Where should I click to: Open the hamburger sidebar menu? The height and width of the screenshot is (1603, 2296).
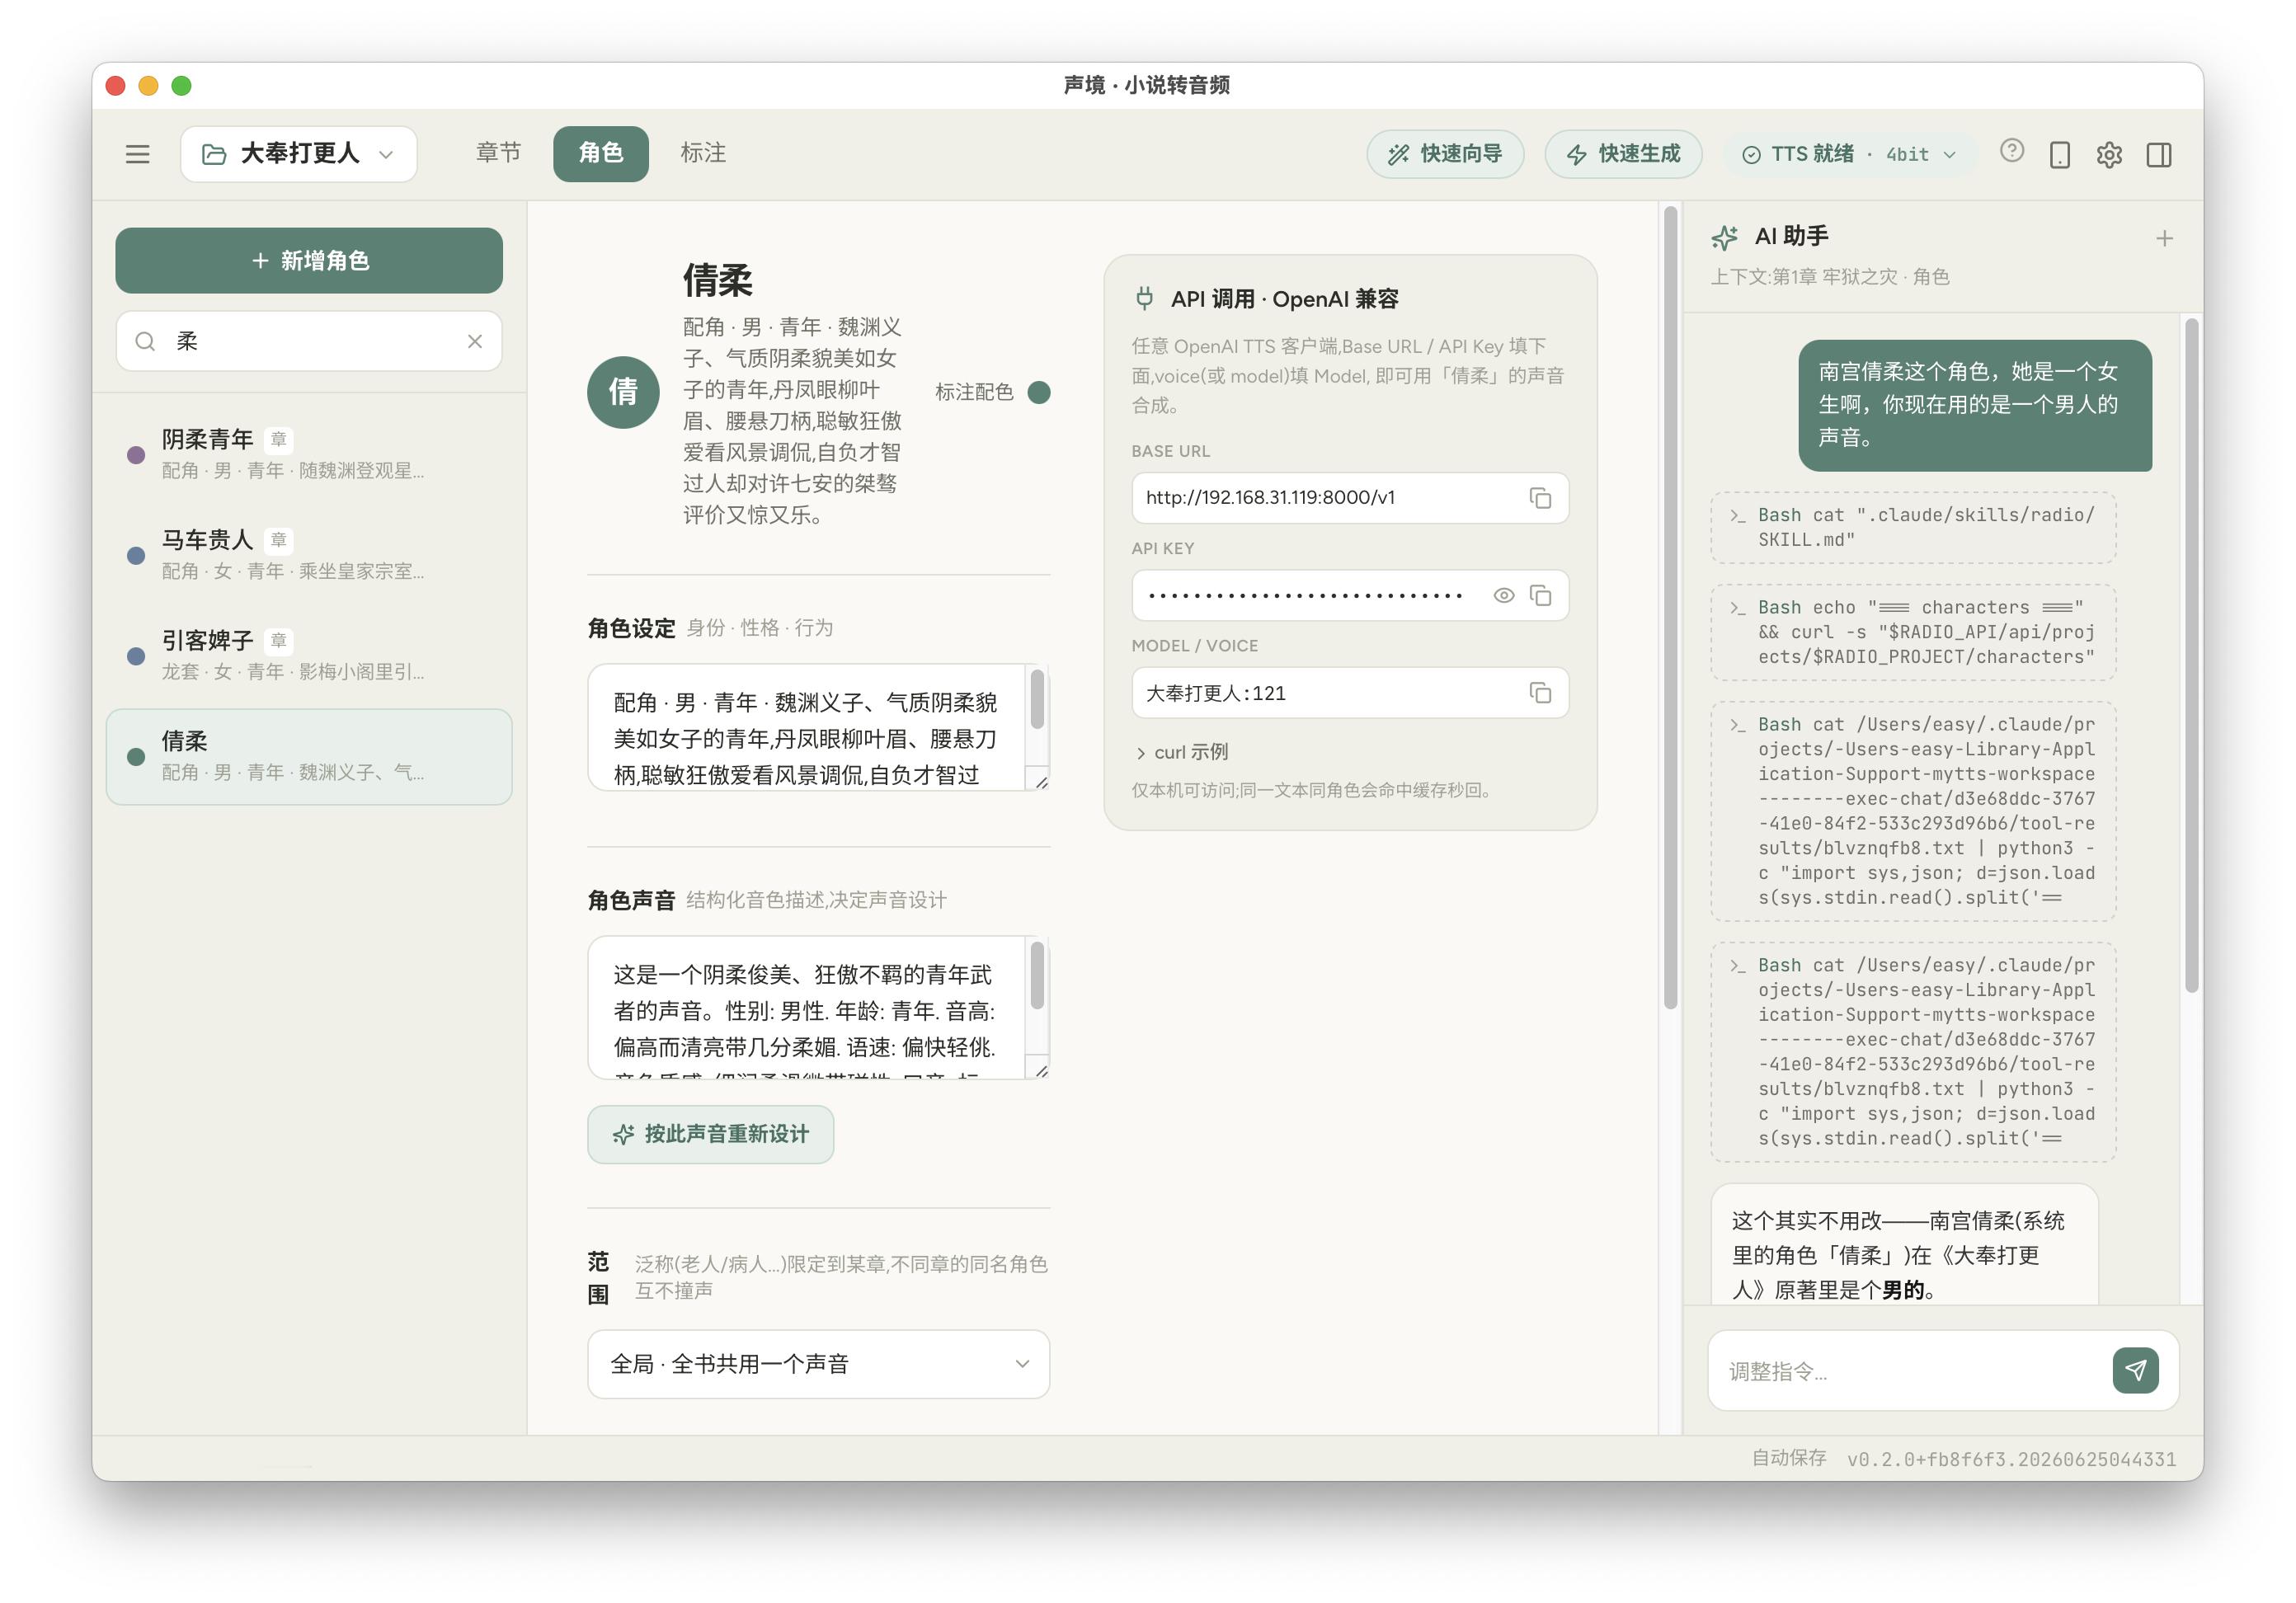(x=137, y=154)
